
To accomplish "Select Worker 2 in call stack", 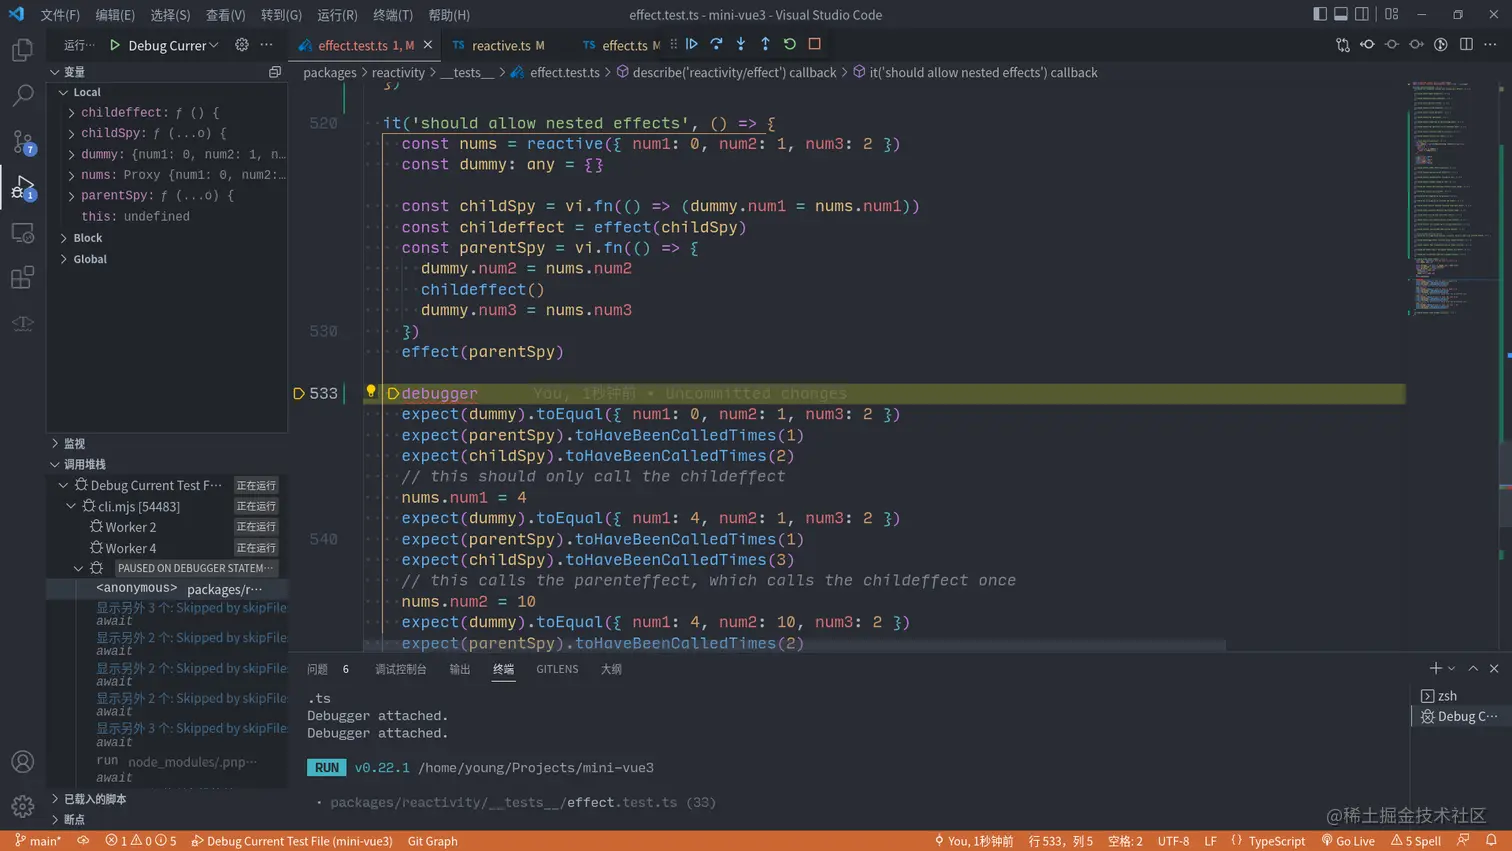I will tap(167, 527).
